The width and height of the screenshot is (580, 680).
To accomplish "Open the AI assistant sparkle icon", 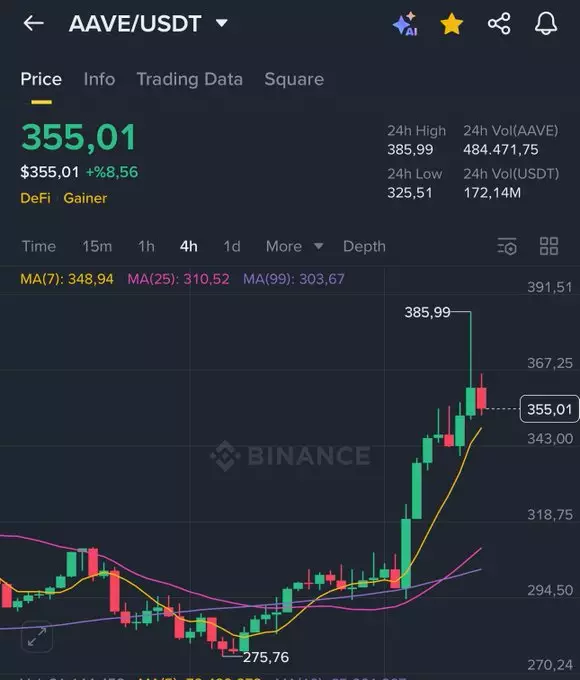I will 405,24.
